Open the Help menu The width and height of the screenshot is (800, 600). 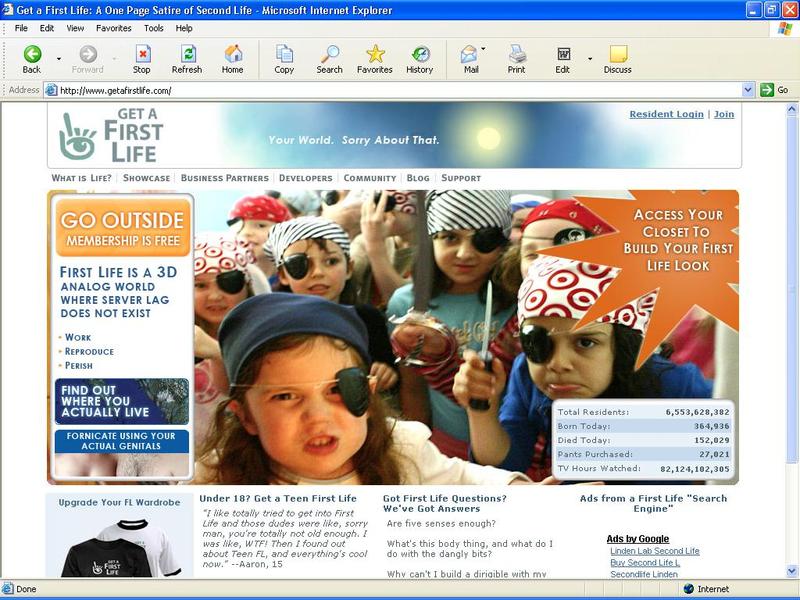click(x=184, y=28)
